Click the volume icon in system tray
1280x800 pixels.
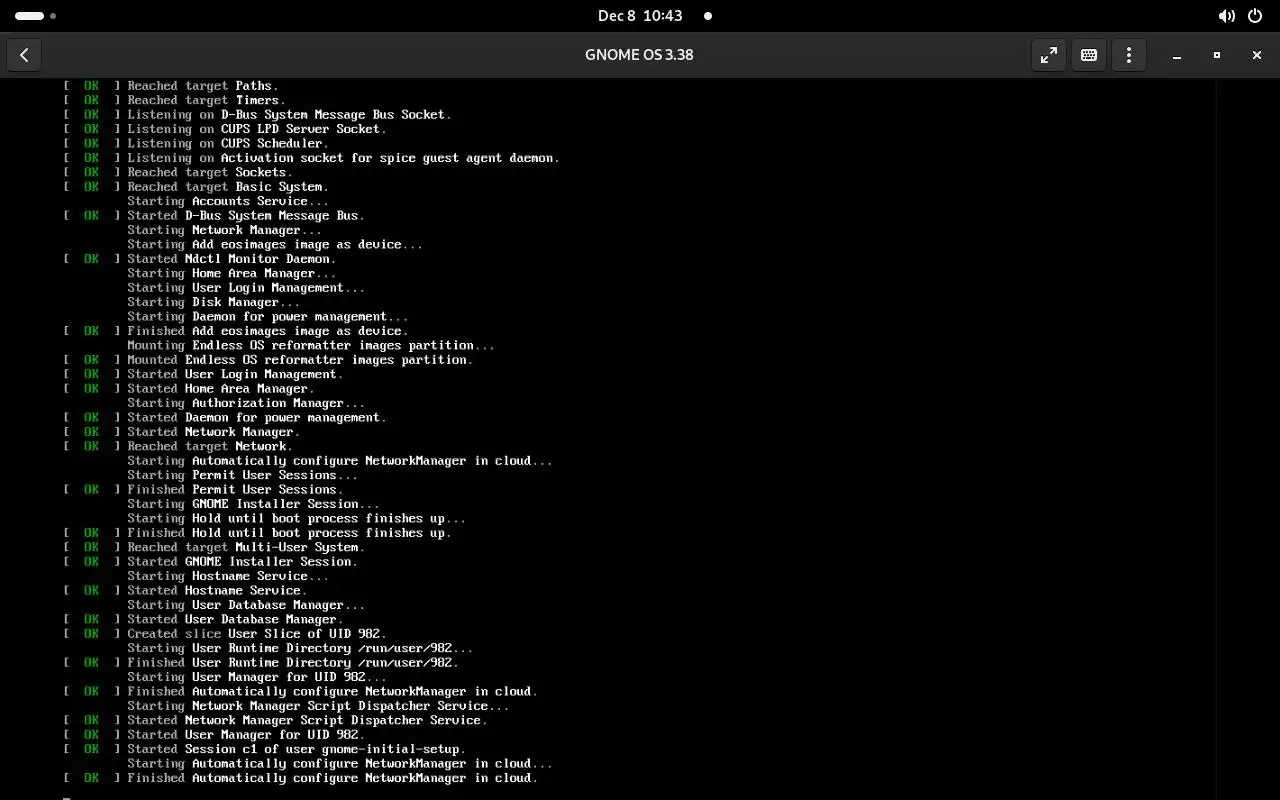tap(1226, 16)
